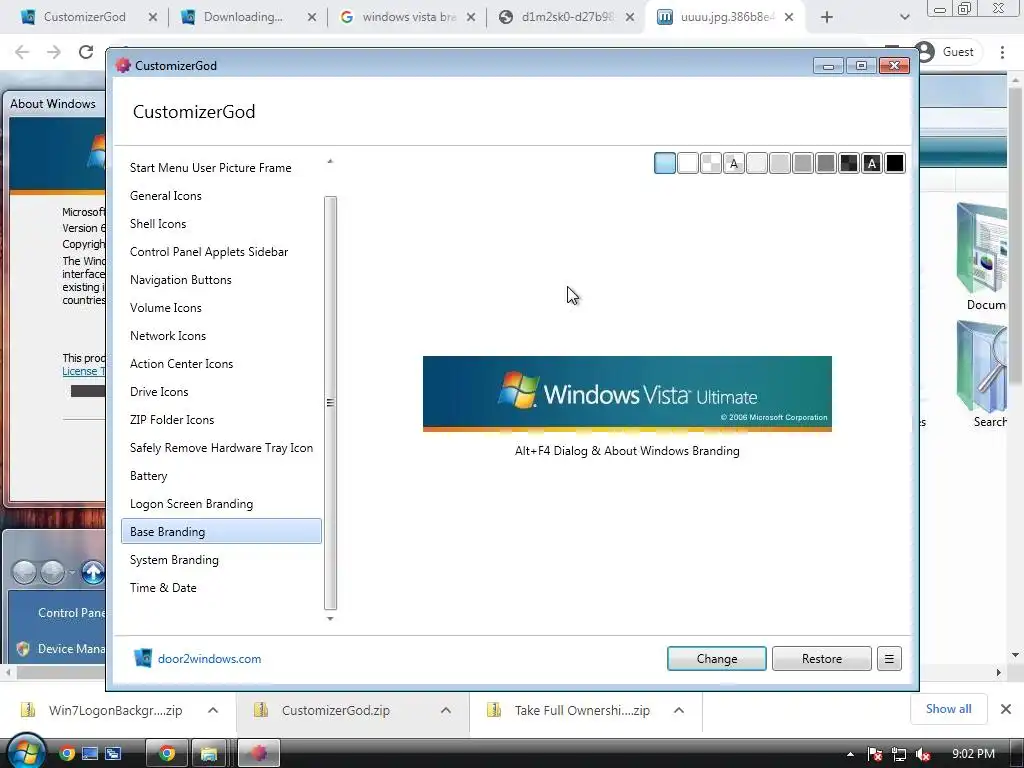Reload the browser page
The image size is (1024, 768).
86,52
